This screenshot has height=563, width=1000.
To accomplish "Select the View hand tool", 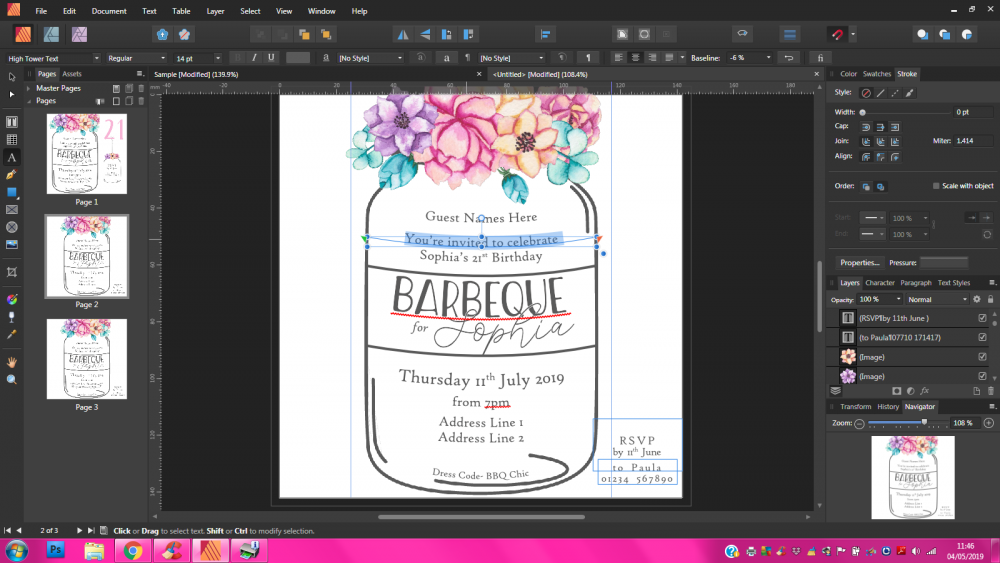I will tap(12, 361).
